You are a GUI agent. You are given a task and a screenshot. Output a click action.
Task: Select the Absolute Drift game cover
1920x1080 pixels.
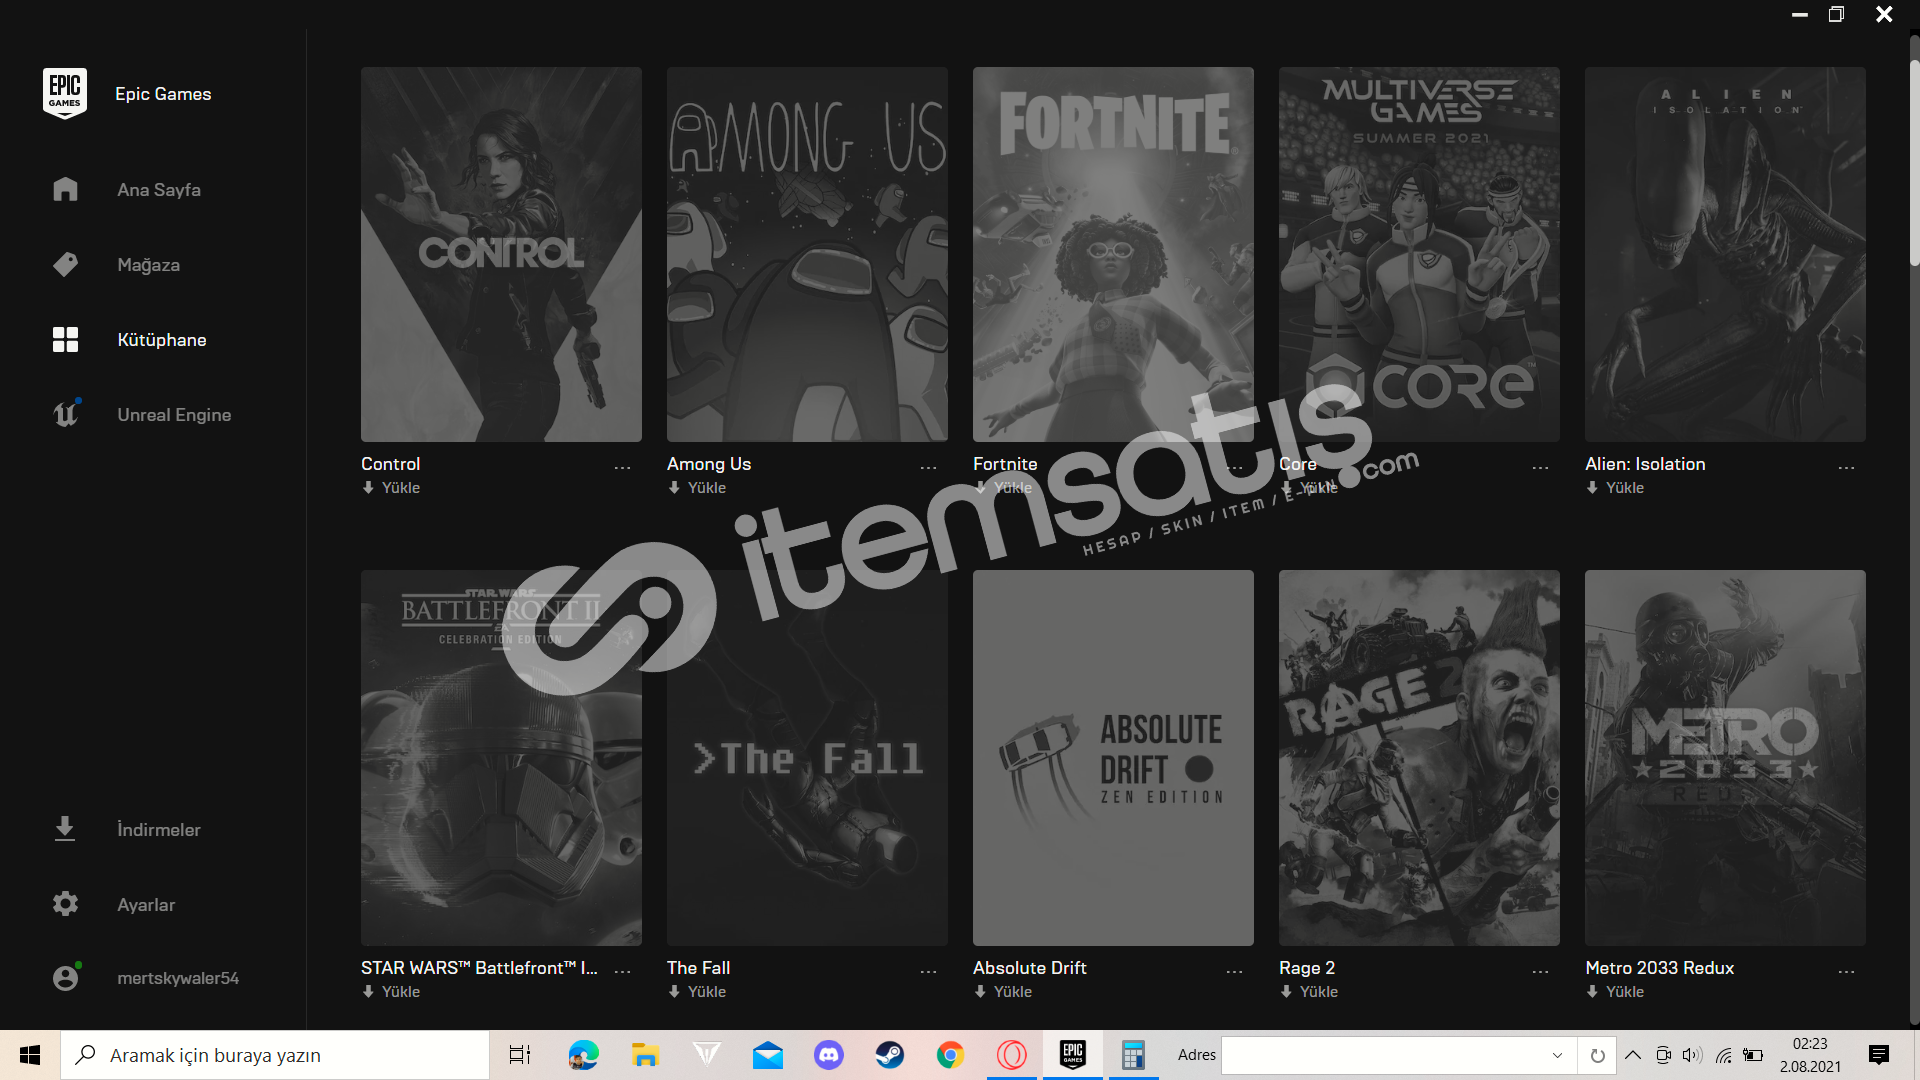point(1113,758)
